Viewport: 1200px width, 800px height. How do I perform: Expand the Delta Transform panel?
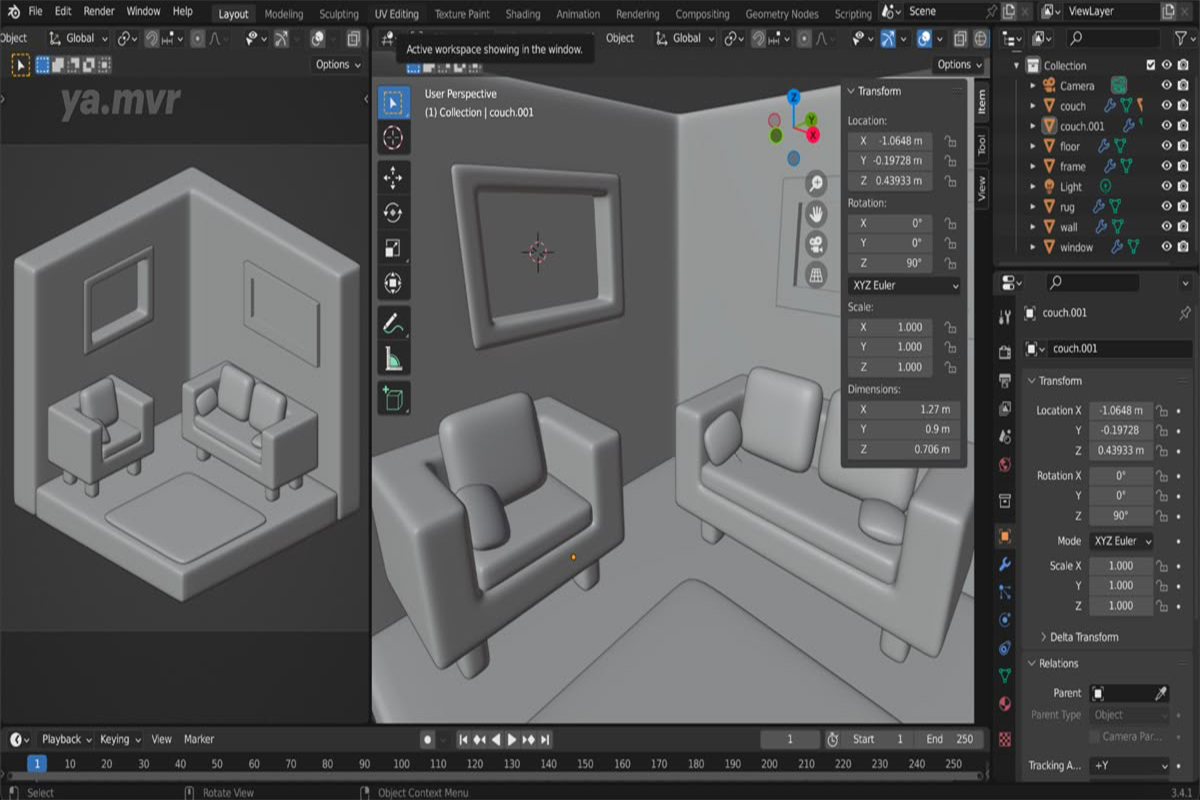(x=1084, y=637)
